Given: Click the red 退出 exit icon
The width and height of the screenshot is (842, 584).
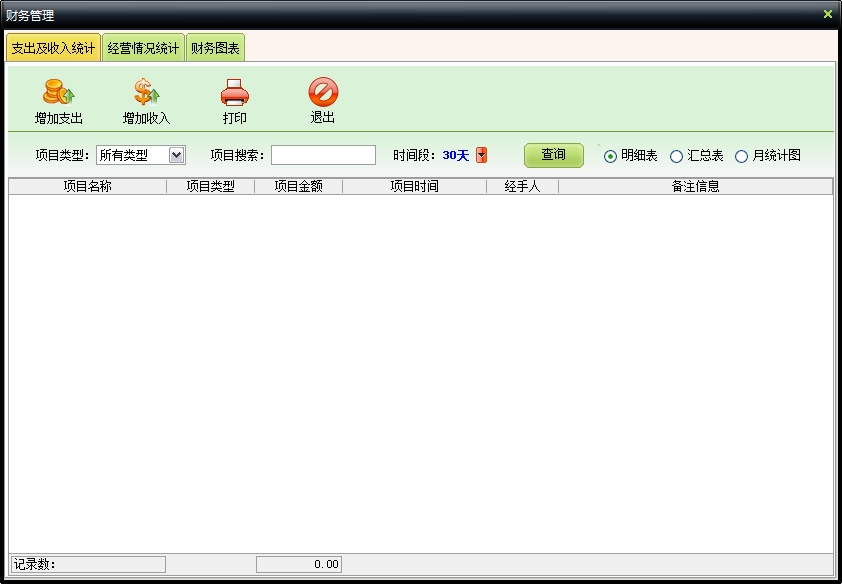Looking at the screenshot, I should tap(322, 93).
